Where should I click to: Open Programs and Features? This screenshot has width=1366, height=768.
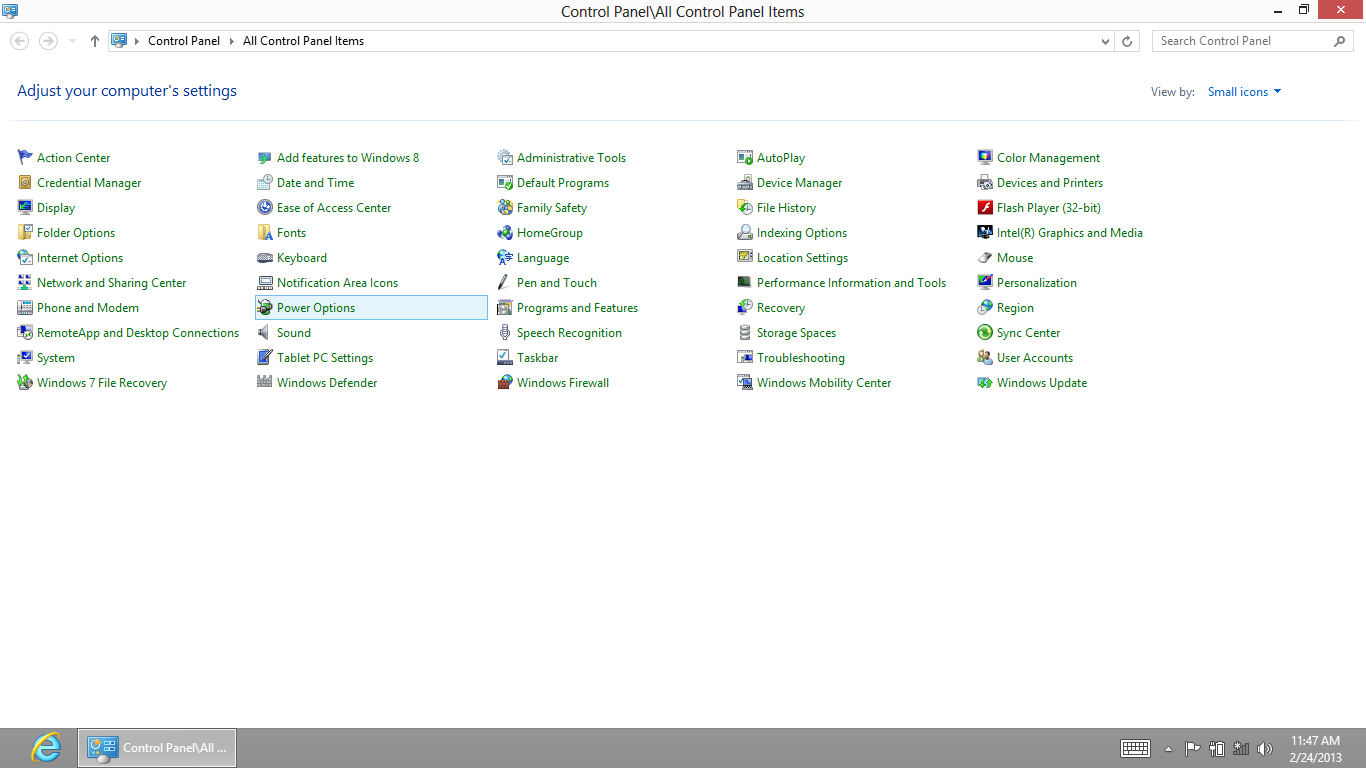point(577,308)
